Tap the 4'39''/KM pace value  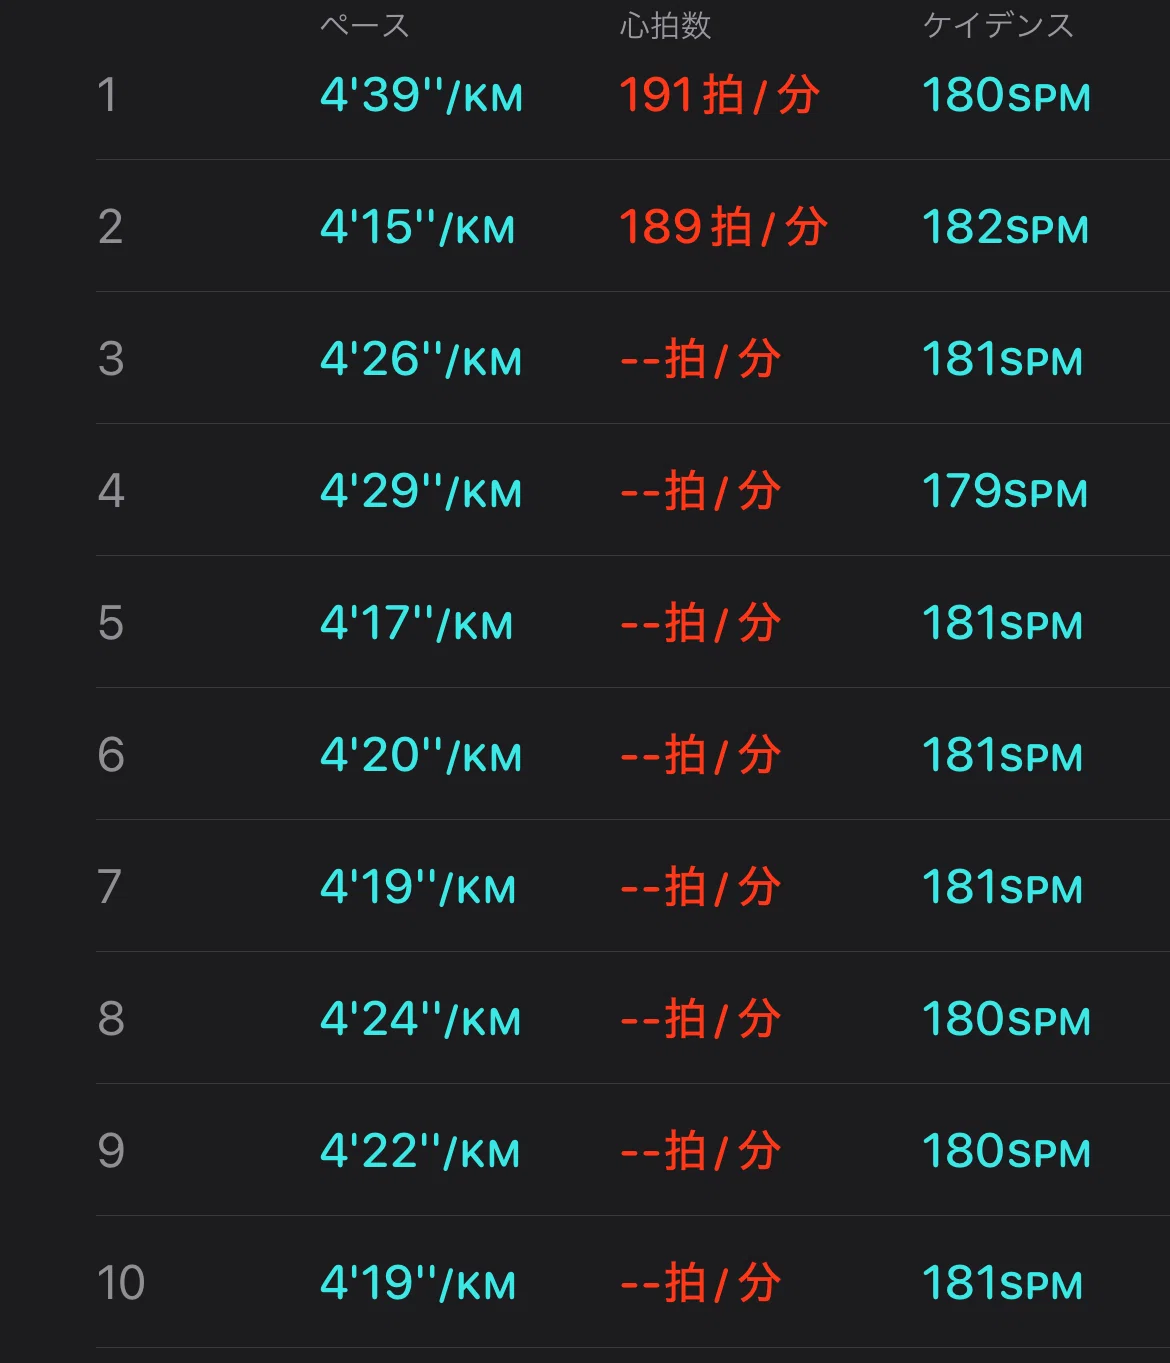421,95
